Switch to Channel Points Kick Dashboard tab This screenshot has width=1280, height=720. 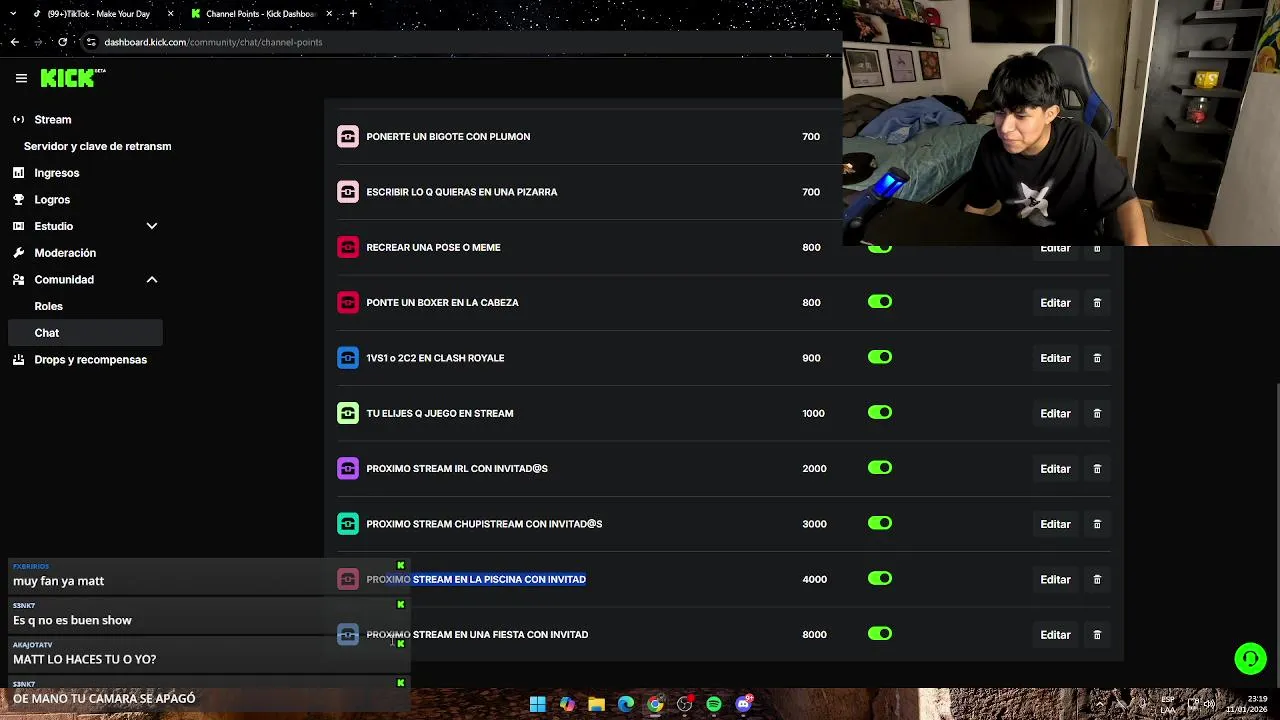[x=260, y=14]
